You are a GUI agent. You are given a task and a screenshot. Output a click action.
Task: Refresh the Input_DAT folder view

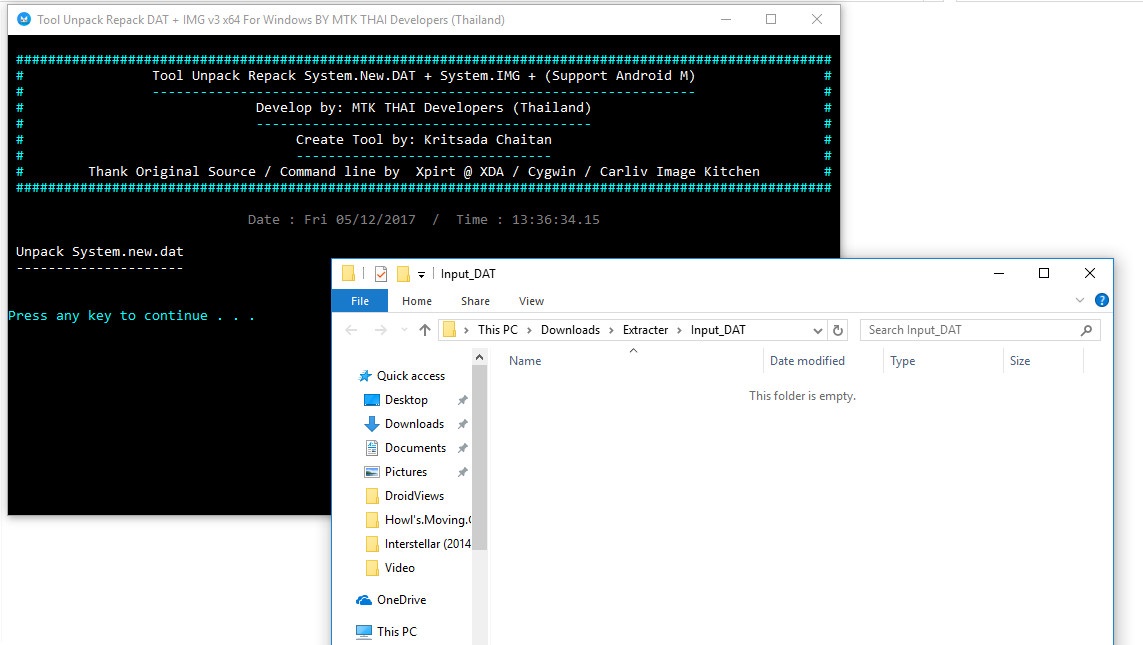(x=838, y=330)
